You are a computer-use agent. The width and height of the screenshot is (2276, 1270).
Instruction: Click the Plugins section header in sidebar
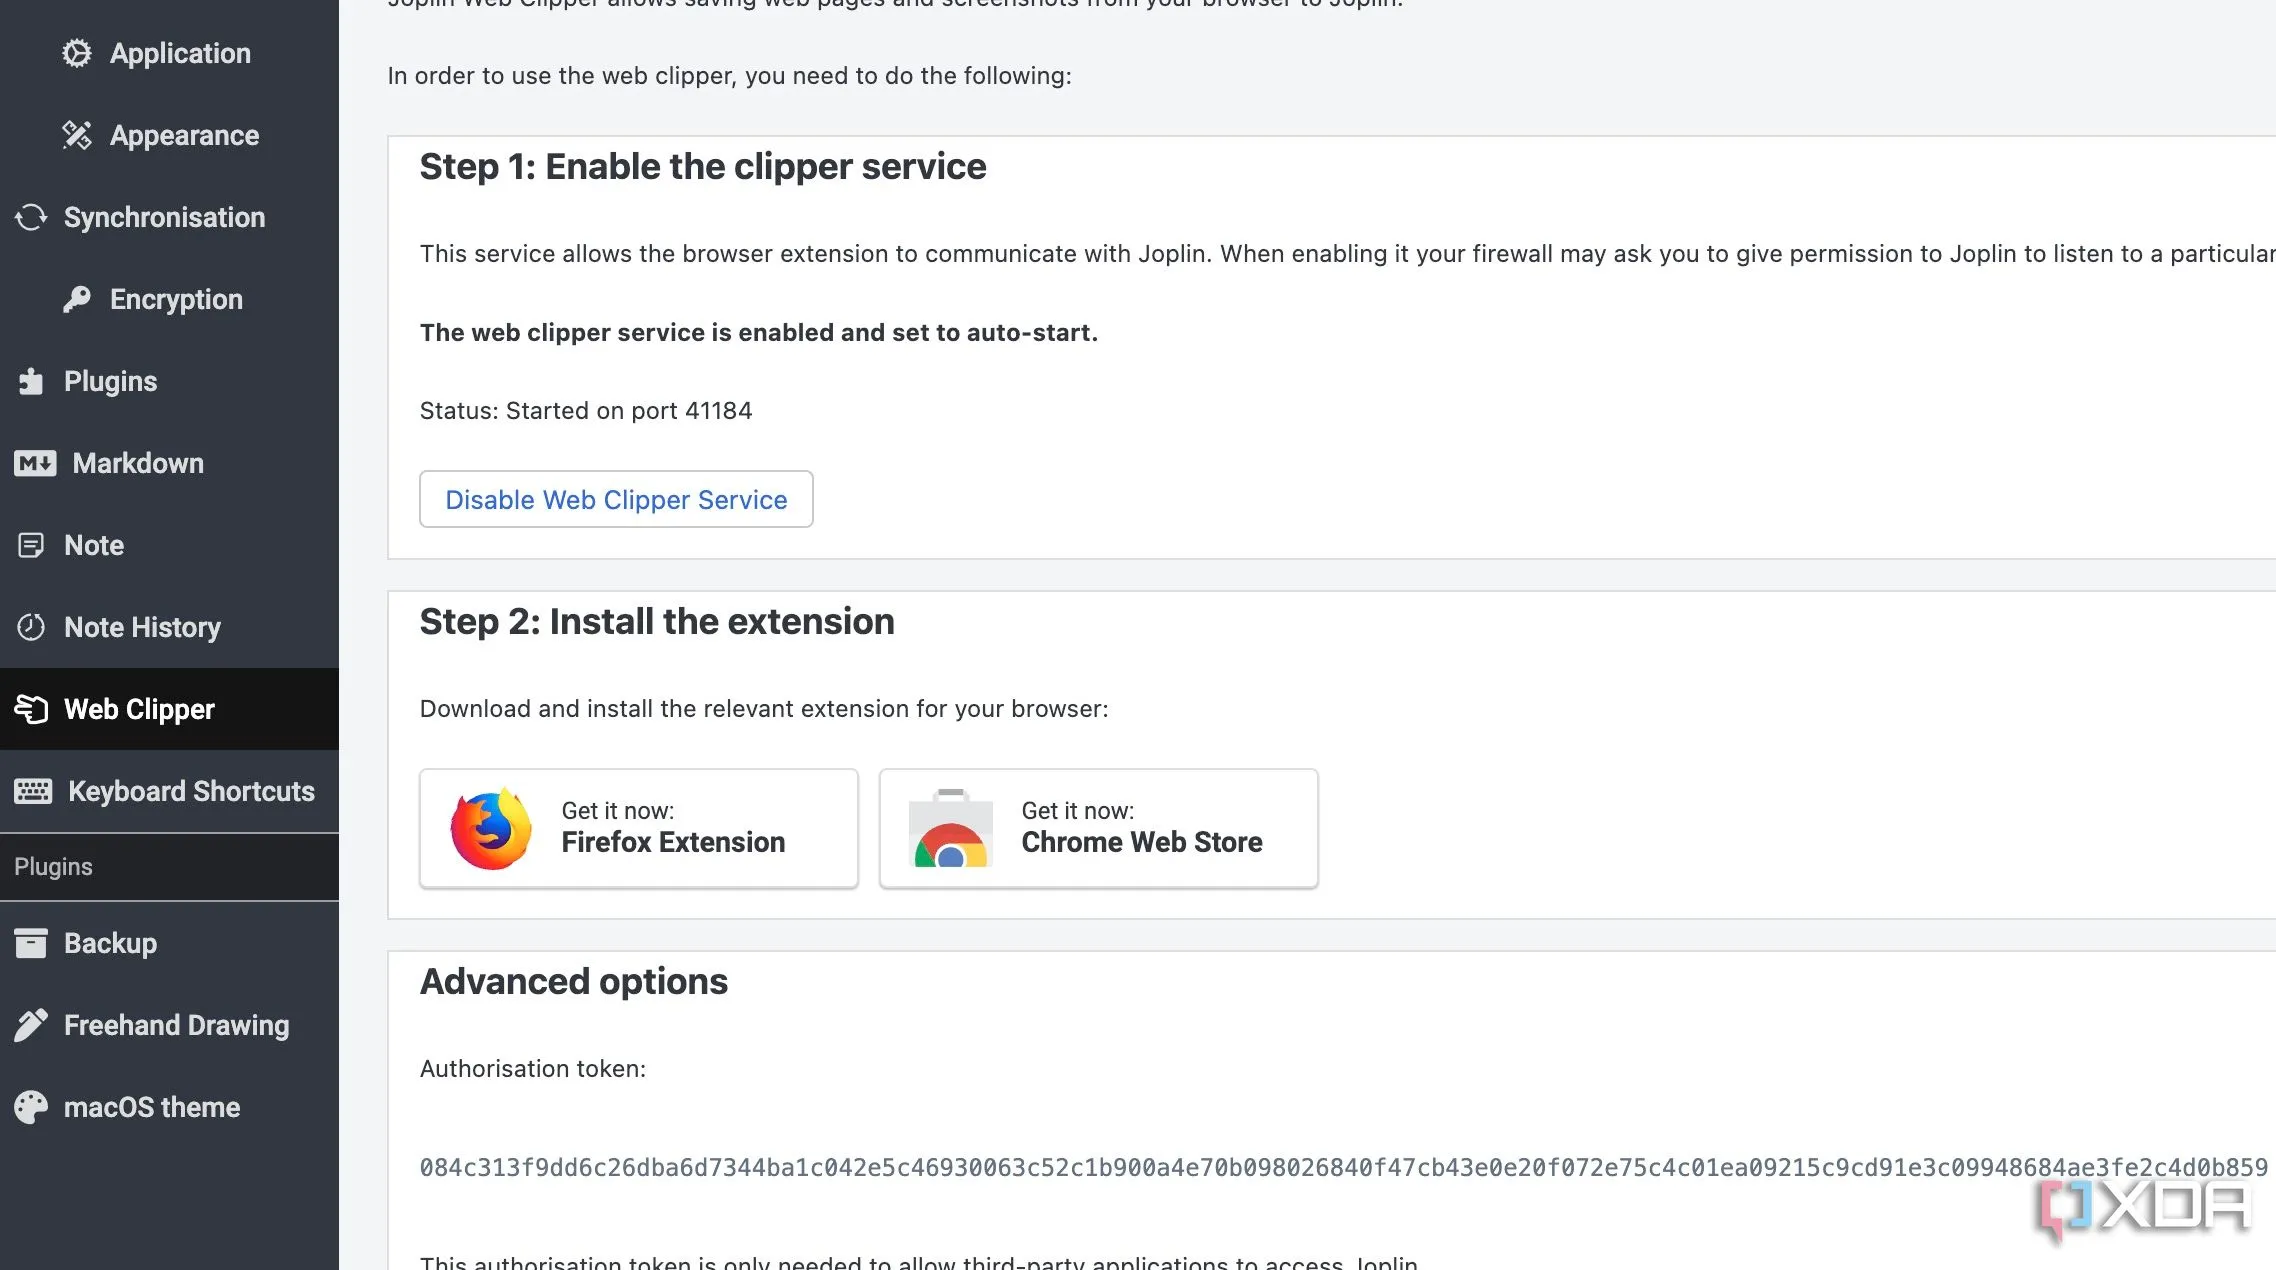click(169, 867)
